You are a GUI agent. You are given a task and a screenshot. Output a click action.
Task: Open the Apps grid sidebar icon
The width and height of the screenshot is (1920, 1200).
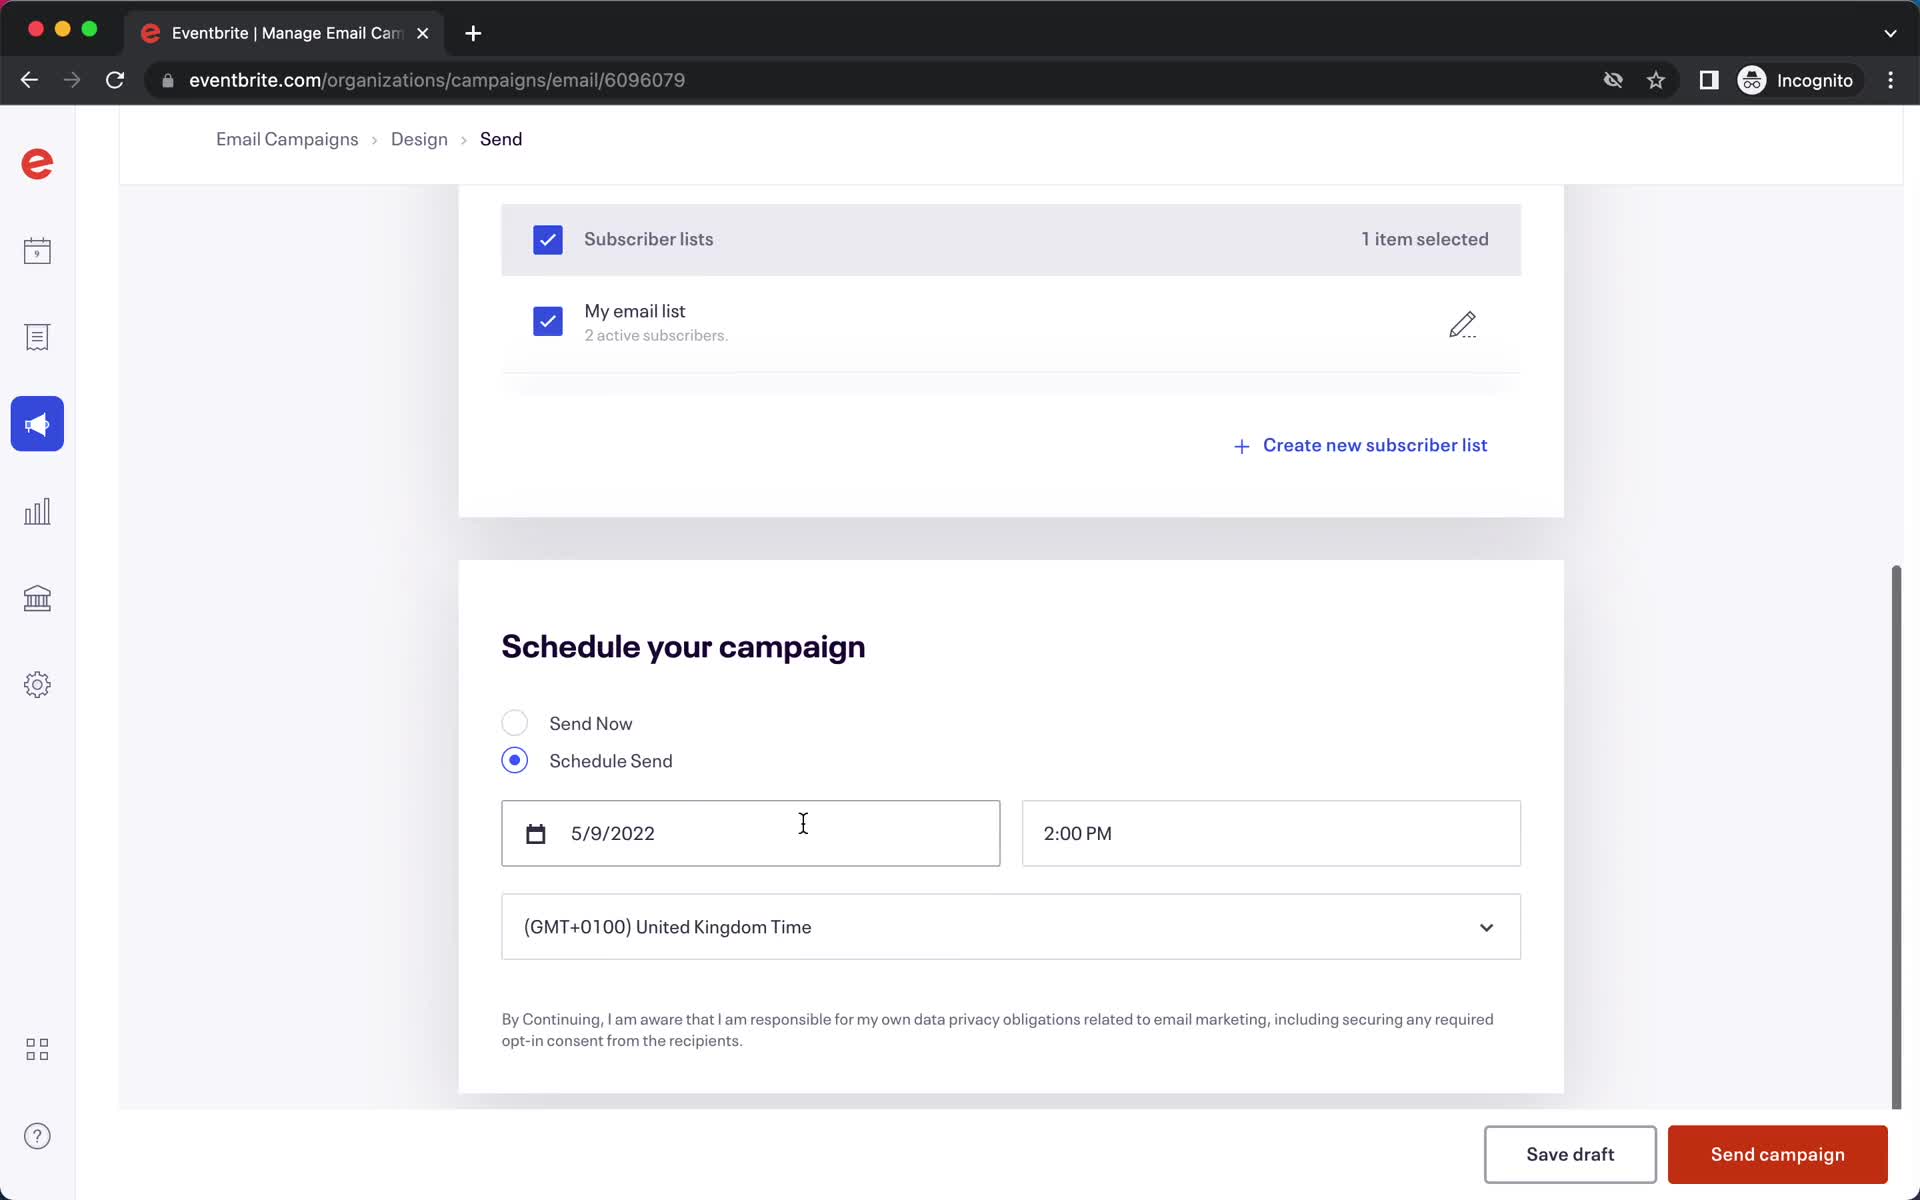37,1049
